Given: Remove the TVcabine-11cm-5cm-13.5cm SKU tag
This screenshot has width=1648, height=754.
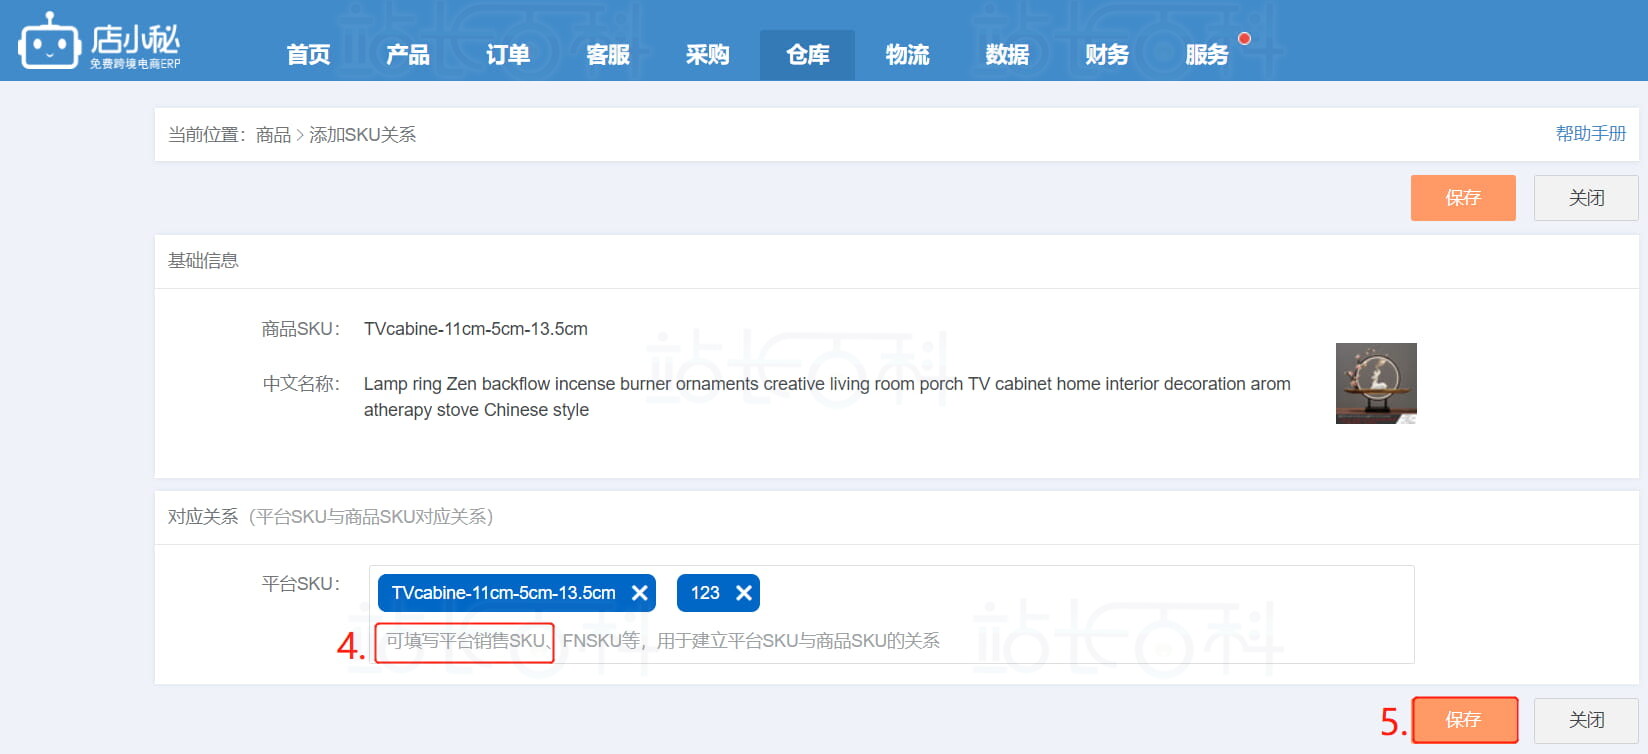Looking at the screenshot, I should 640,593.
